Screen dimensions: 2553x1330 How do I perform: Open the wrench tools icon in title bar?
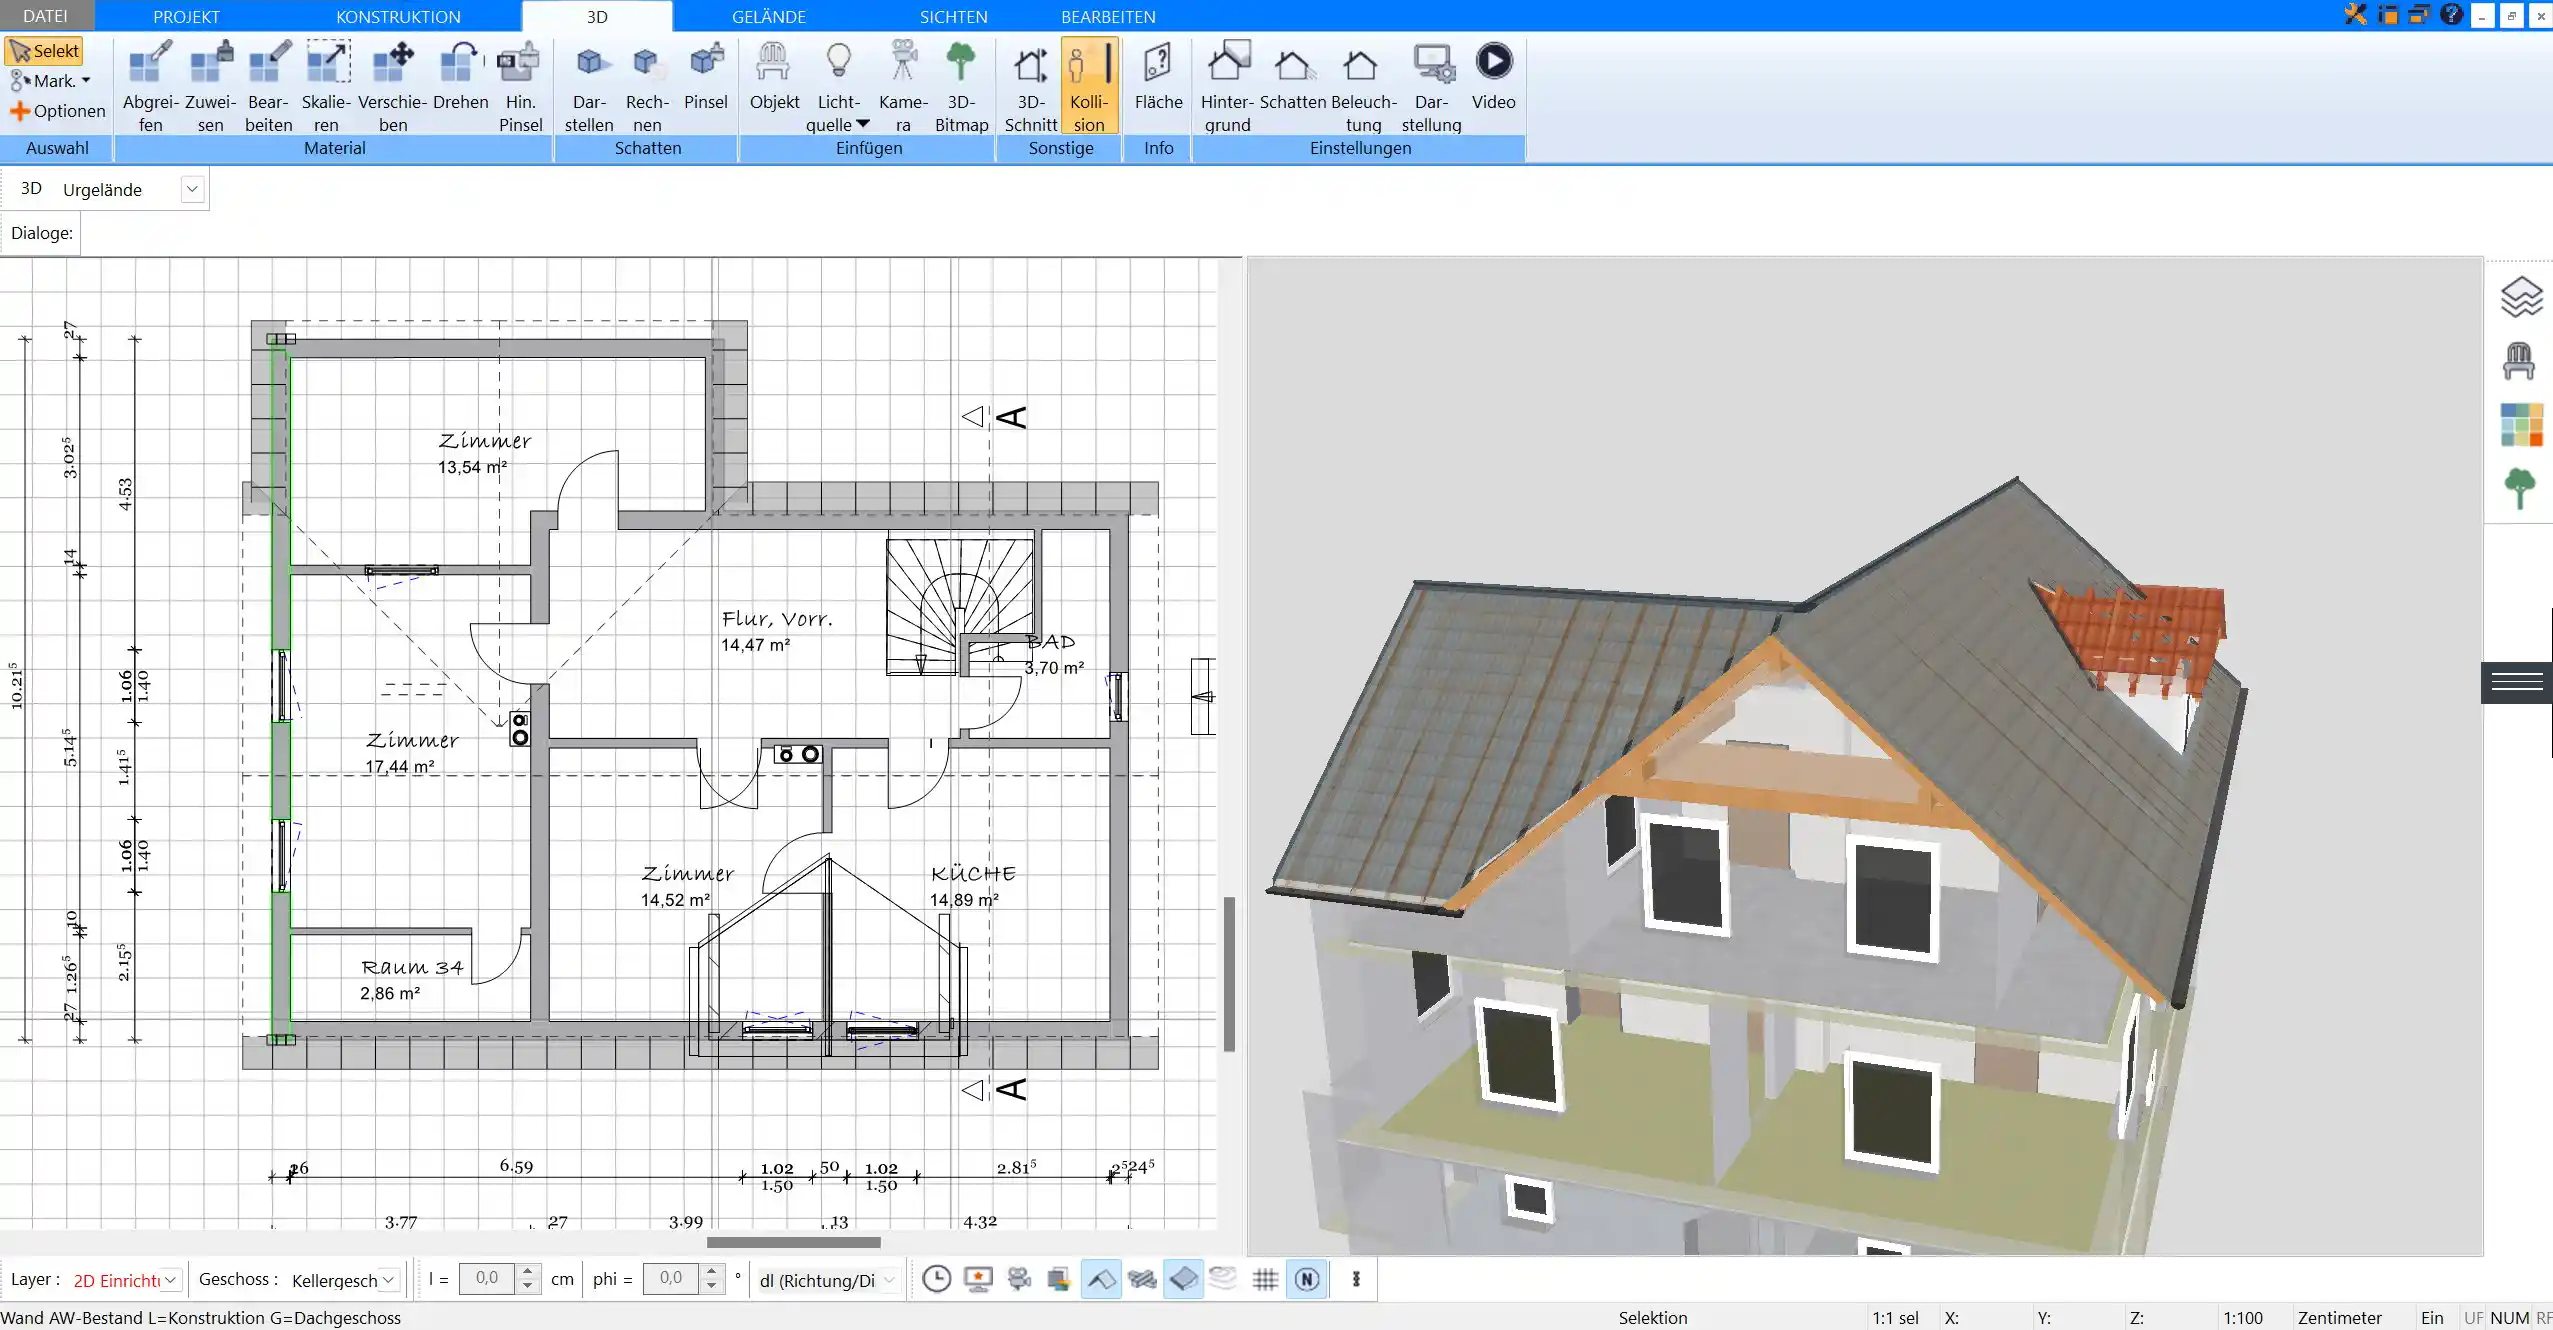click(2355, 15)
